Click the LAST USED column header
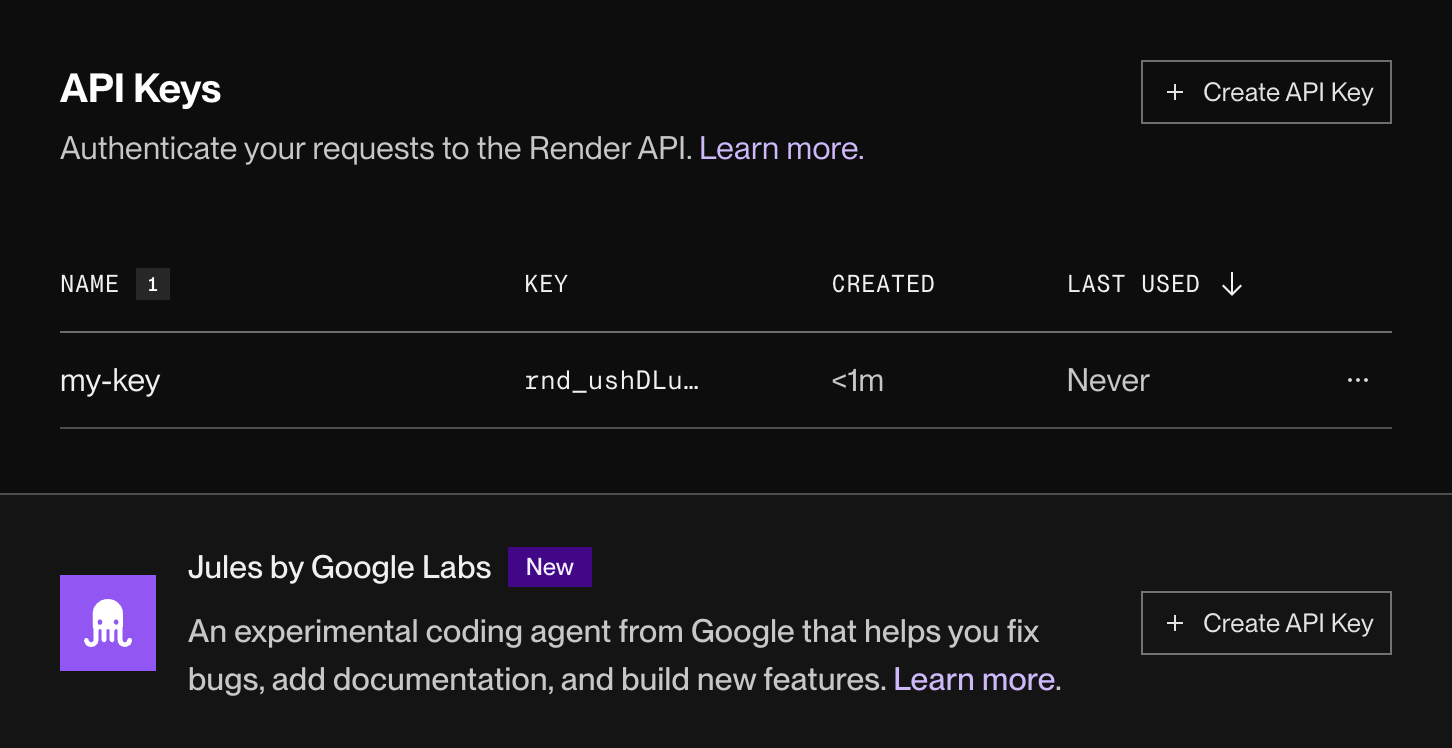The height and width of the screenshot is (748, 1452). (1133, 284)
